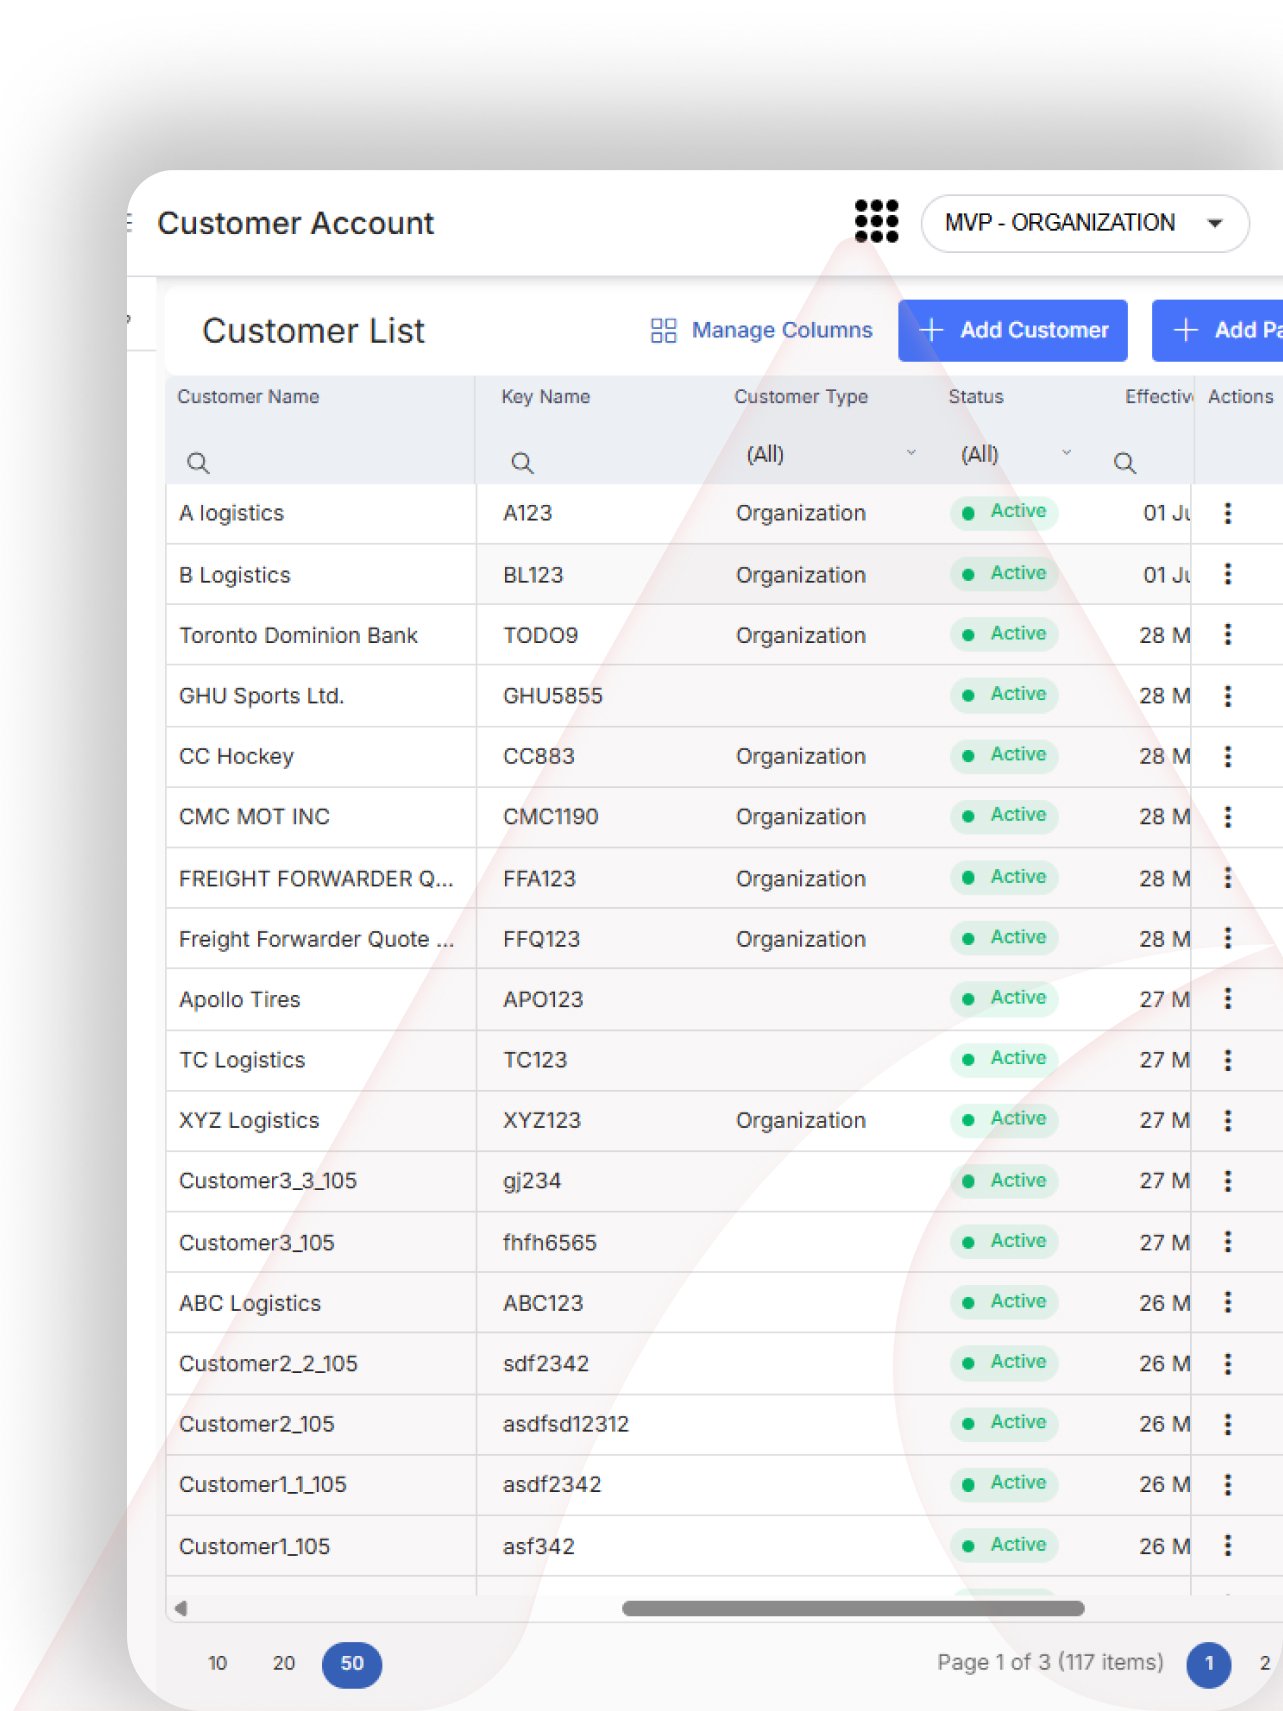Select FREIGHT FORWARDER Q... name cell
1283x1711 pixels.
point(321,878)
